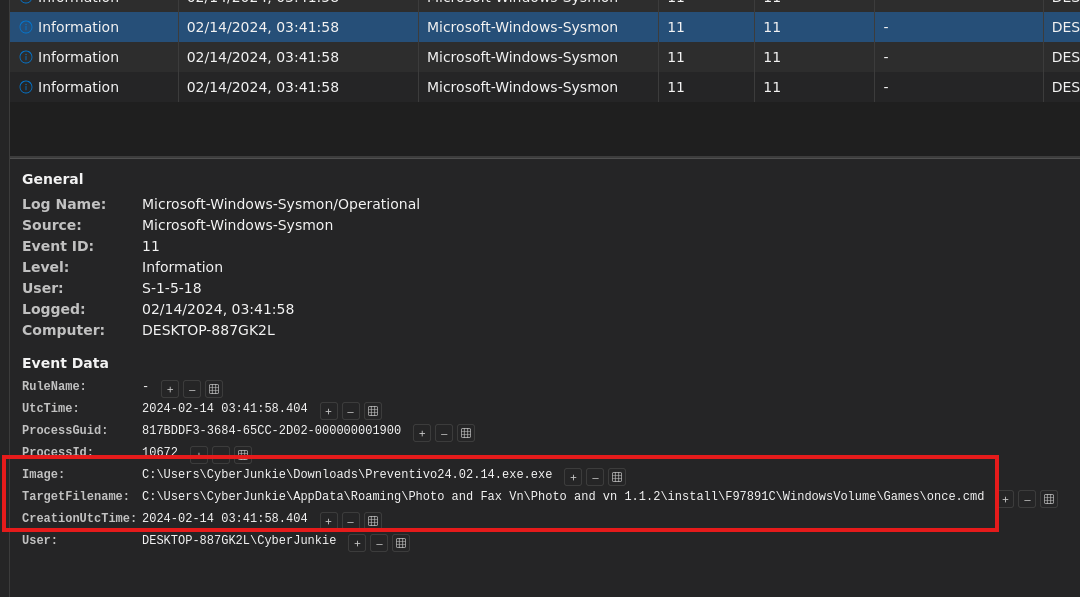
Task: Filter in ProcessGuid with its plus icon
Action: [422, 433]
